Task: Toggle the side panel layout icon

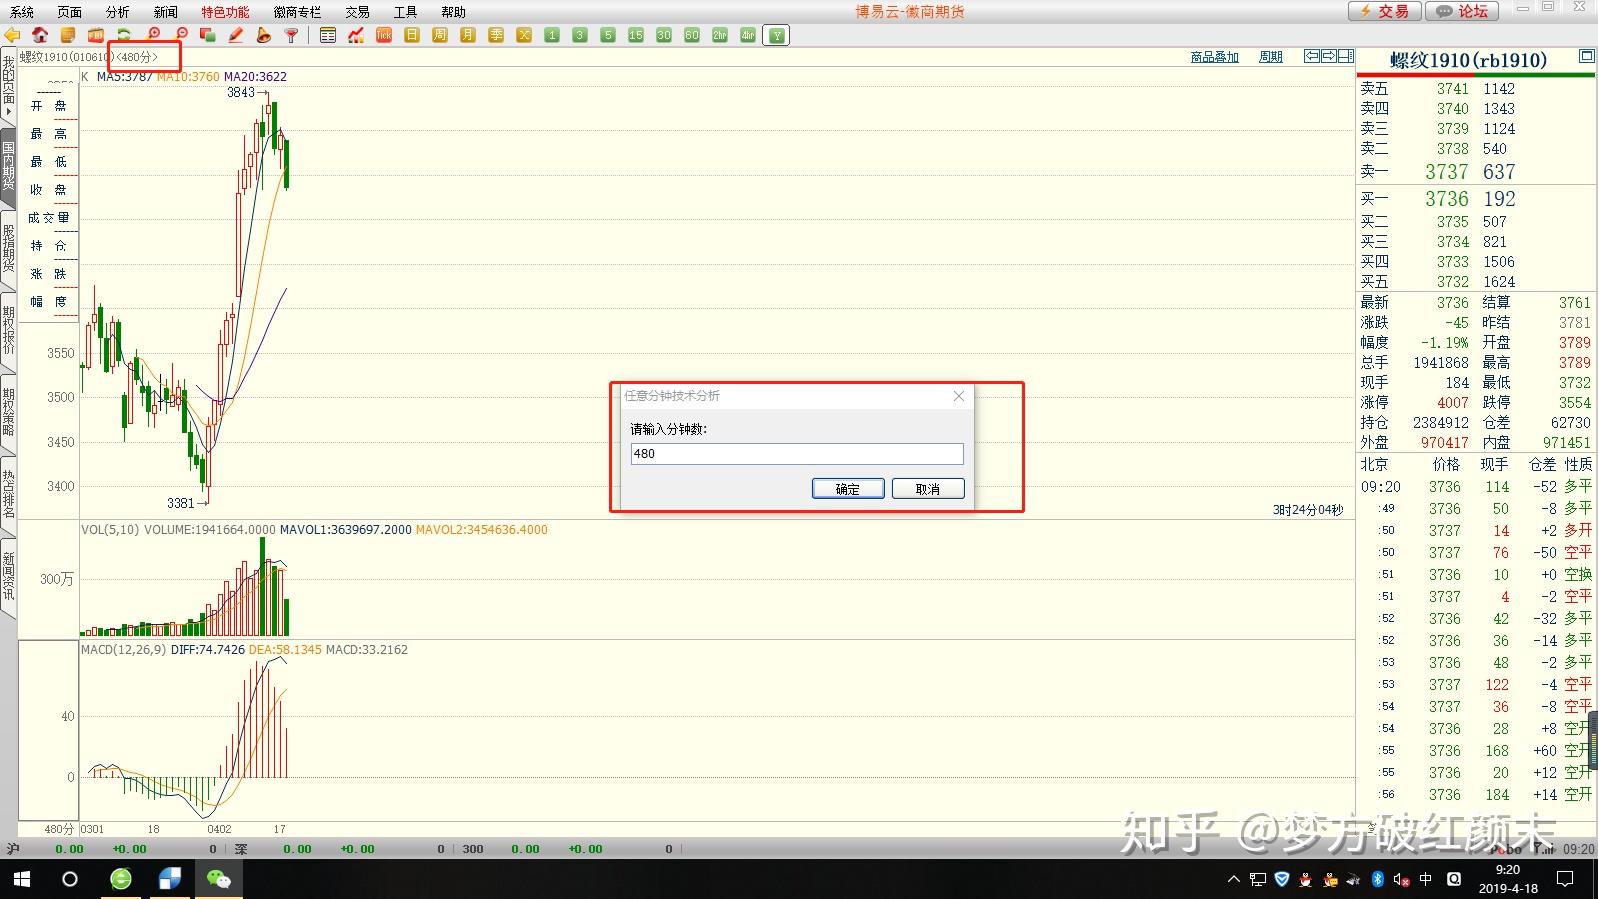Action: point(1346,56)
